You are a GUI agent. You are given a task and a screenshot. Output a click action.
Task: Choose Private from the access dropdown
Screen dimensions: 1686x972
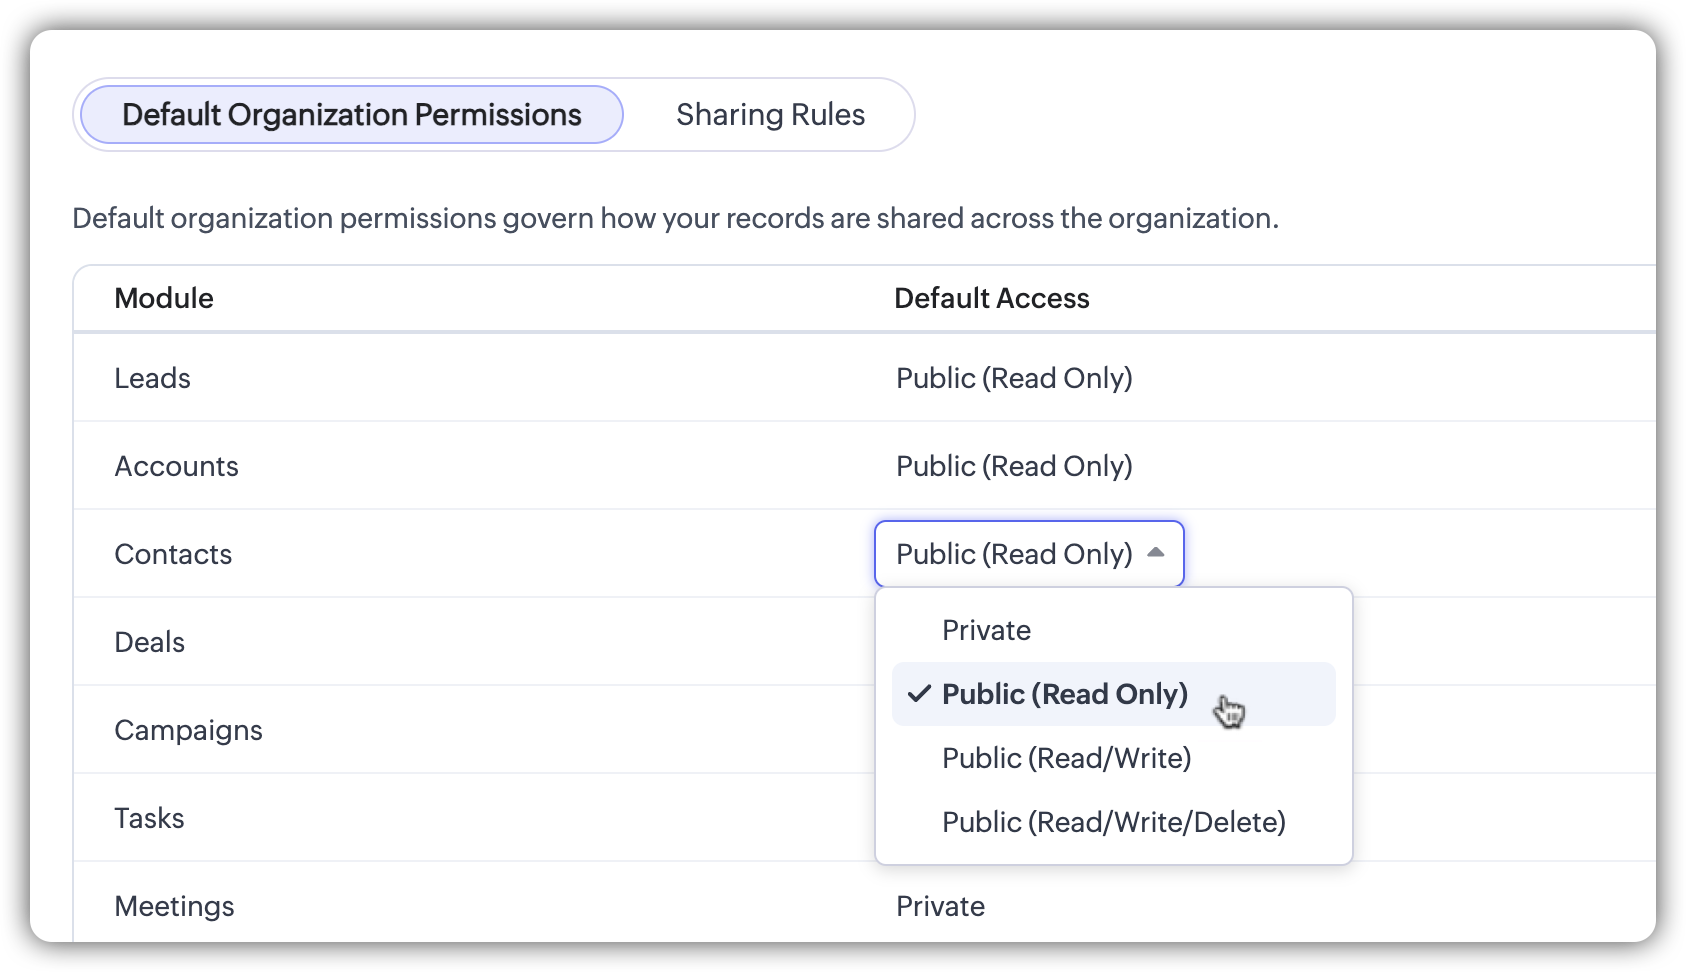click(986, 630)
